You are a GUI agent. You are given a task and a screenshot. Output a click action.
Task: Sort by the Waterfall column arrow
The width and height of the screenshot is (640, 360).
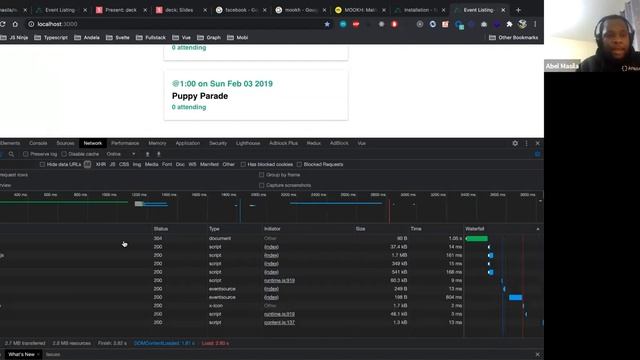[538, 229]
